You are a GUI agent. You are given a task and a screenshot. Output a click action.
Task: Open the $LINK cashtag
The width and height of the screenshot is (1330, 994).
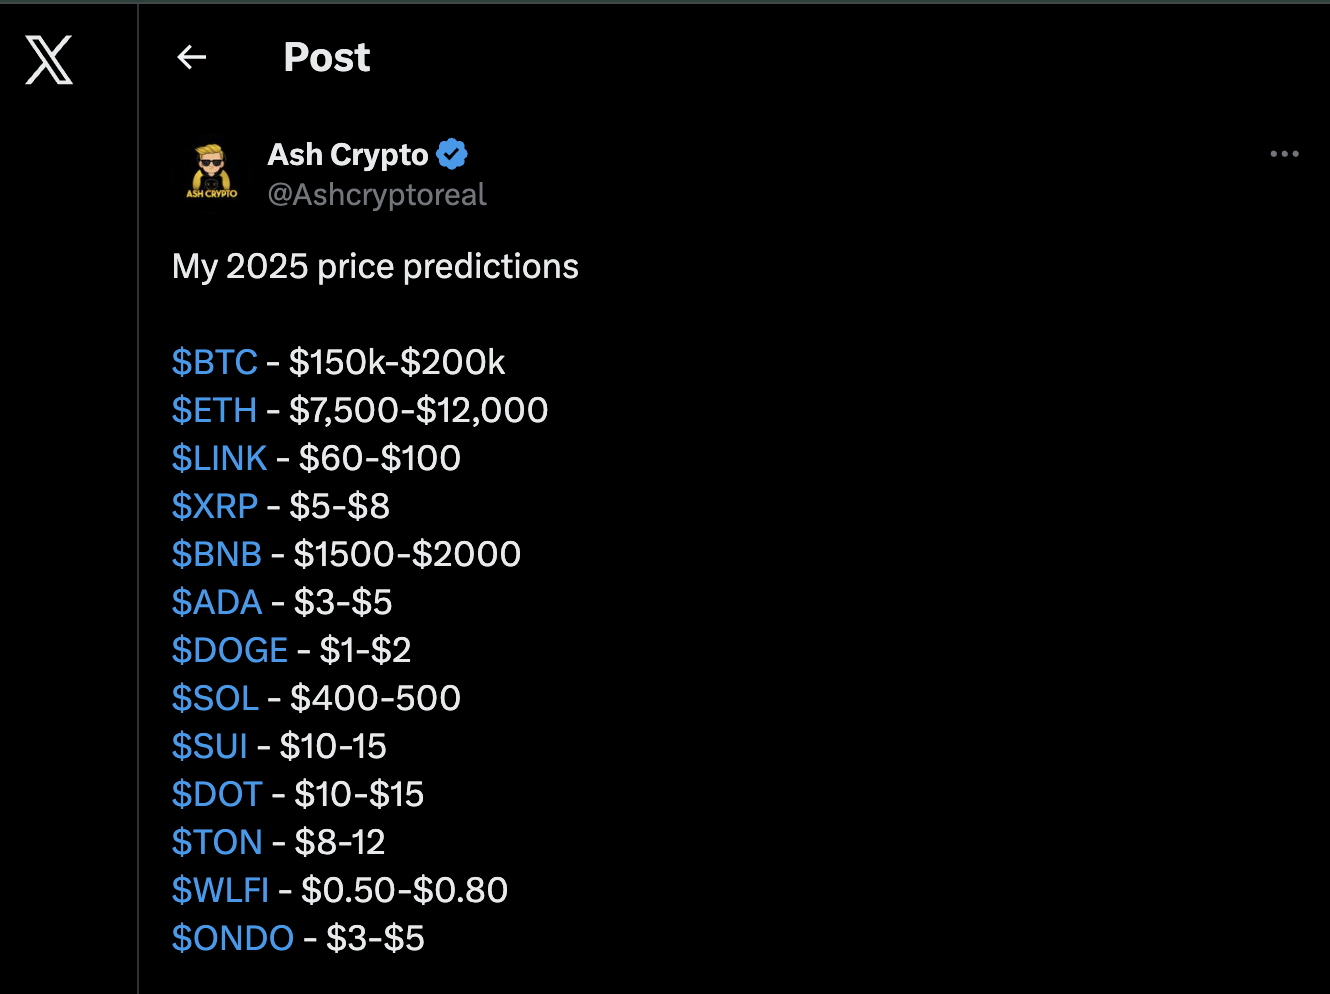tap(220, 458)
